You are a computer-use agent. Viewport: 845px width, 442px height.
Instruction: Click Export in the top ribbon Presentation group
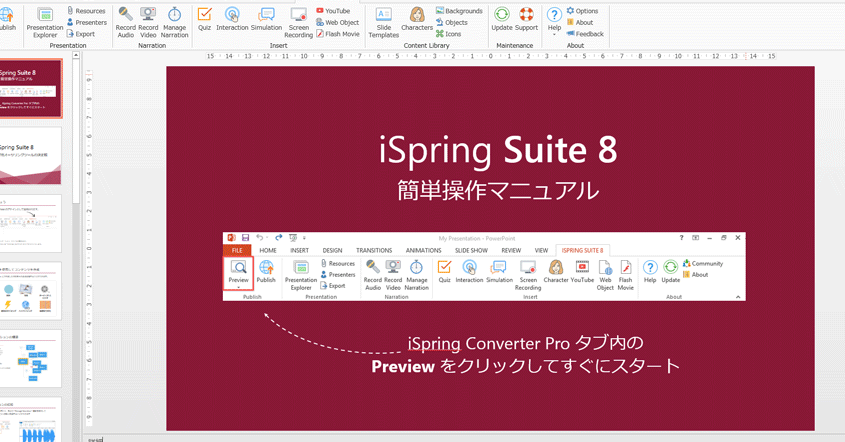[x=81, y=33]
